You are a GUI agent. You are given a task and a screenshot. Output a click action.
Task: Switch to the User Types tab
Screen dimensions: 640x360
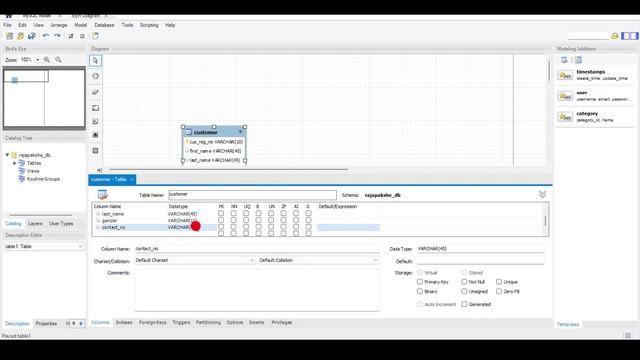coord(61,224)
